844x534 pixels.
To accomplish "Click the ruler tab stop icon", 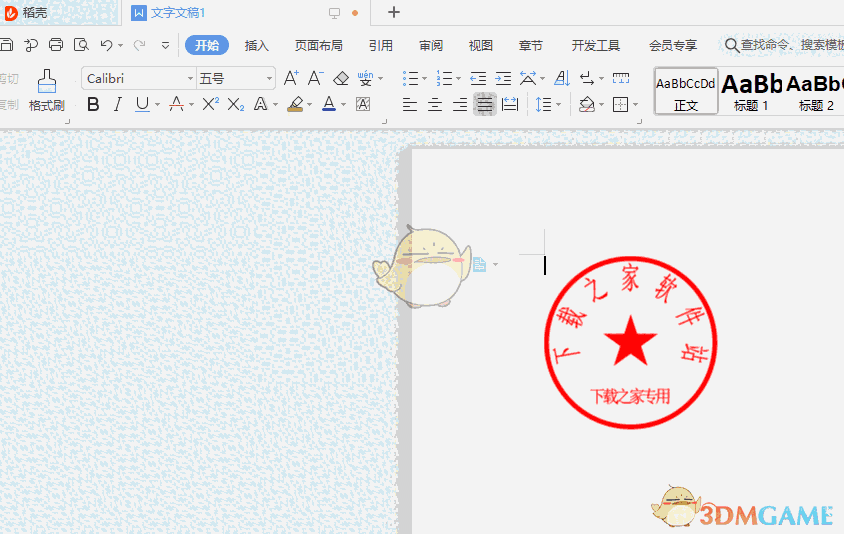I will point(621,79).
